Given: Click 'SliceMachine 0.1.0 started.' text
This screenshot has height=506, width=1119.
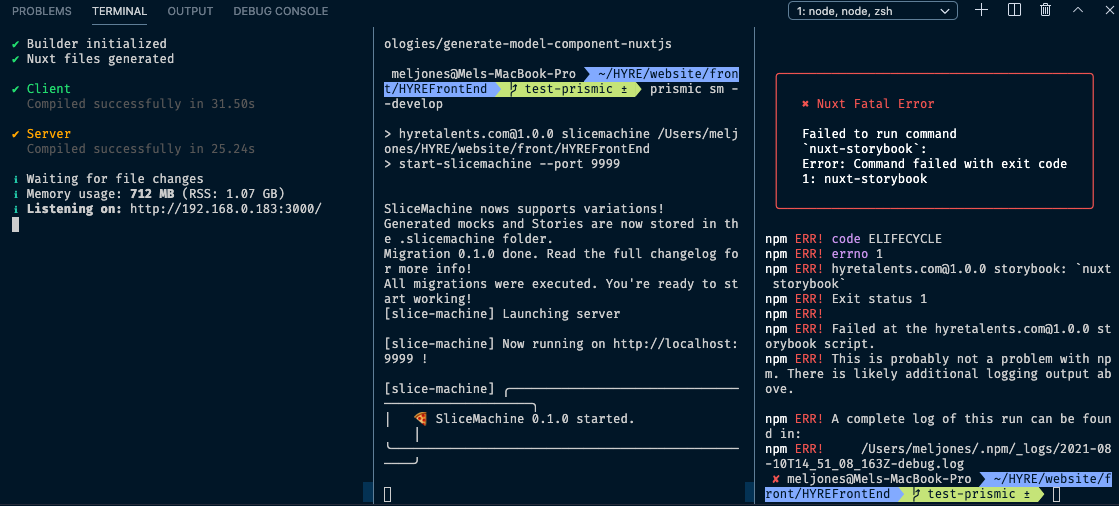Looking at the screenshot, I should pyautogui.click(x=535, y=419).
